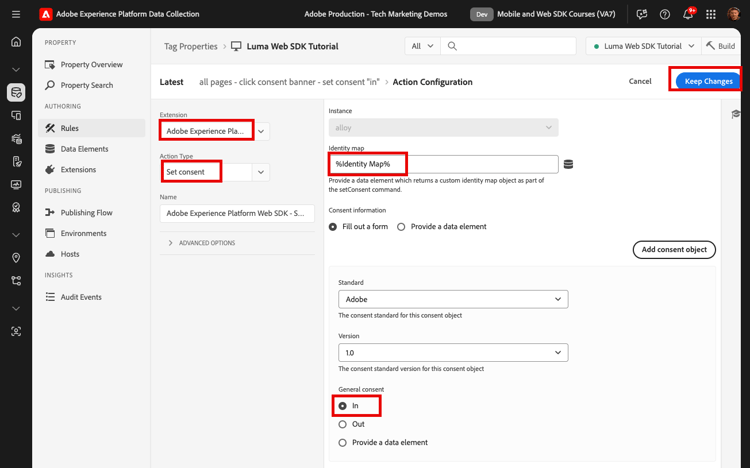Screen dimensions: 750x468
Task: Open the All search filter dropdown
Action: tap(422, 46)
